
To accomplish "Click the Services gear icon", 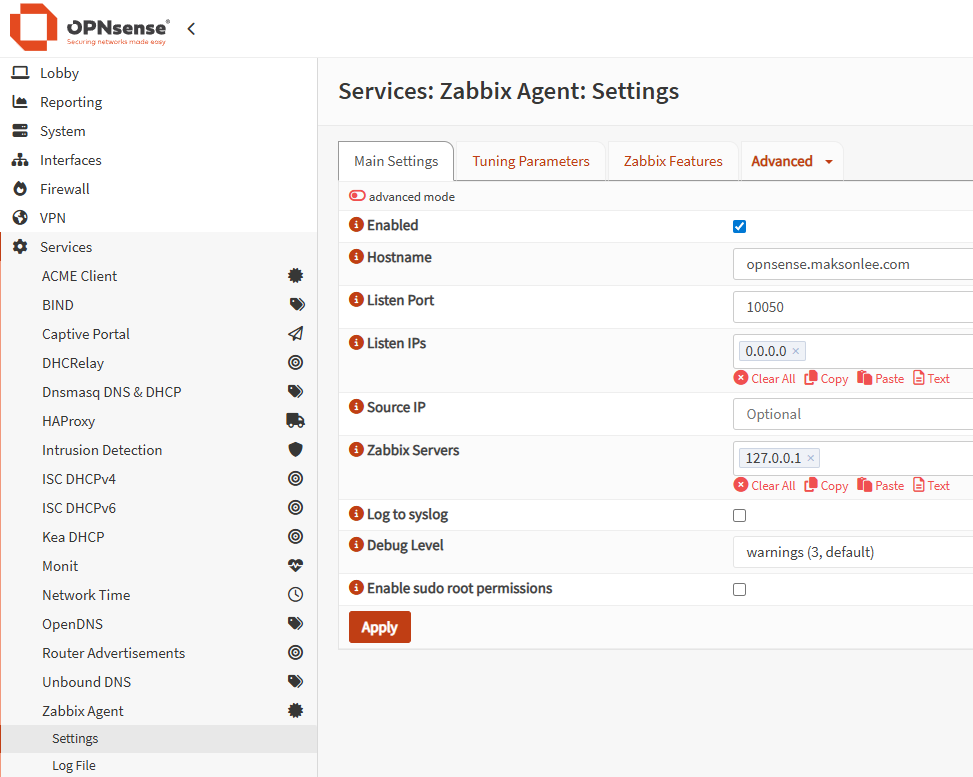I will point(20,247).
